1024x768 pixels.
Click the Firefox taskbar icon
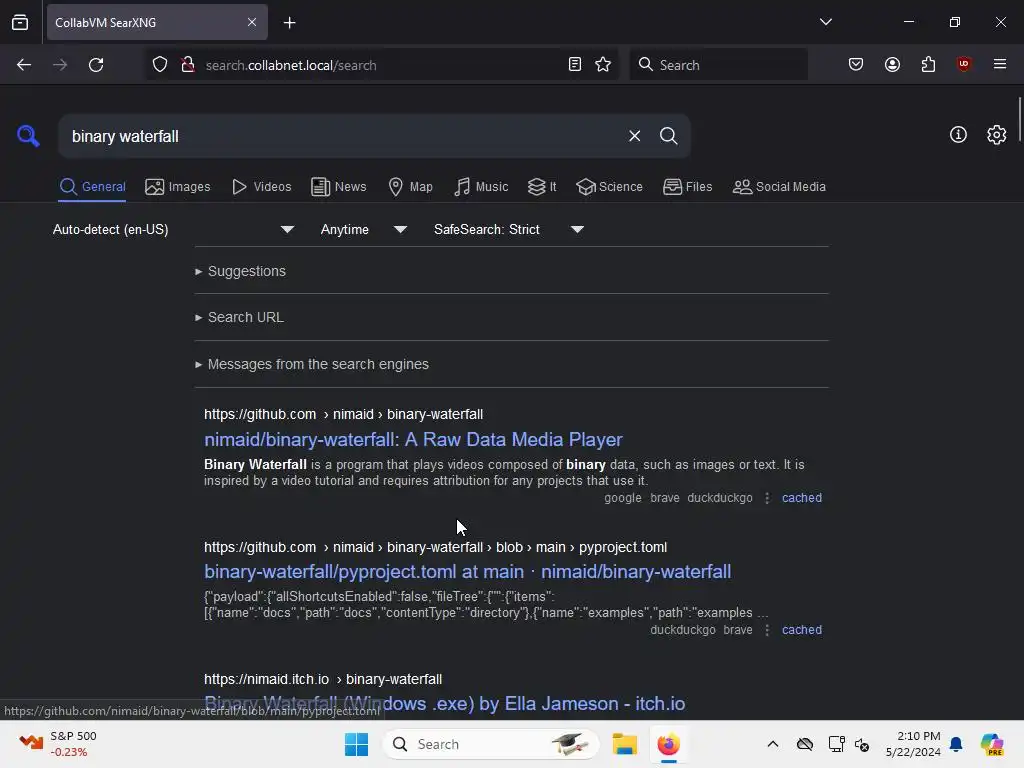[x=668, y=744]
